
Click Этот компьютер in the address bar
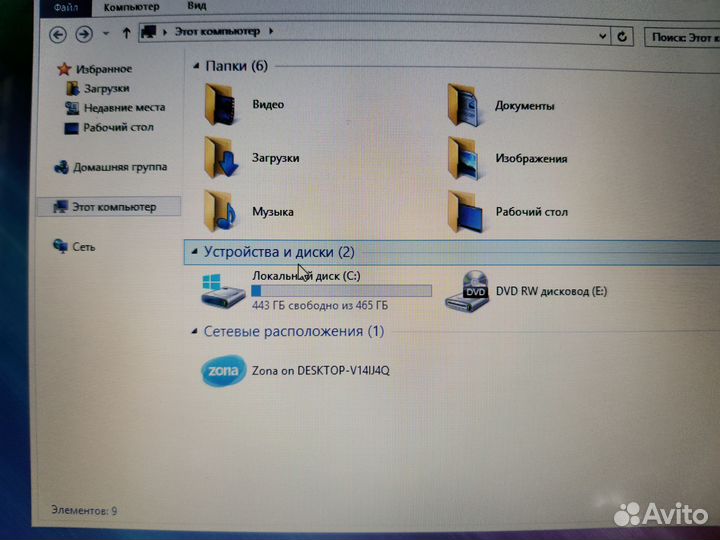click(x=217, y=31)
